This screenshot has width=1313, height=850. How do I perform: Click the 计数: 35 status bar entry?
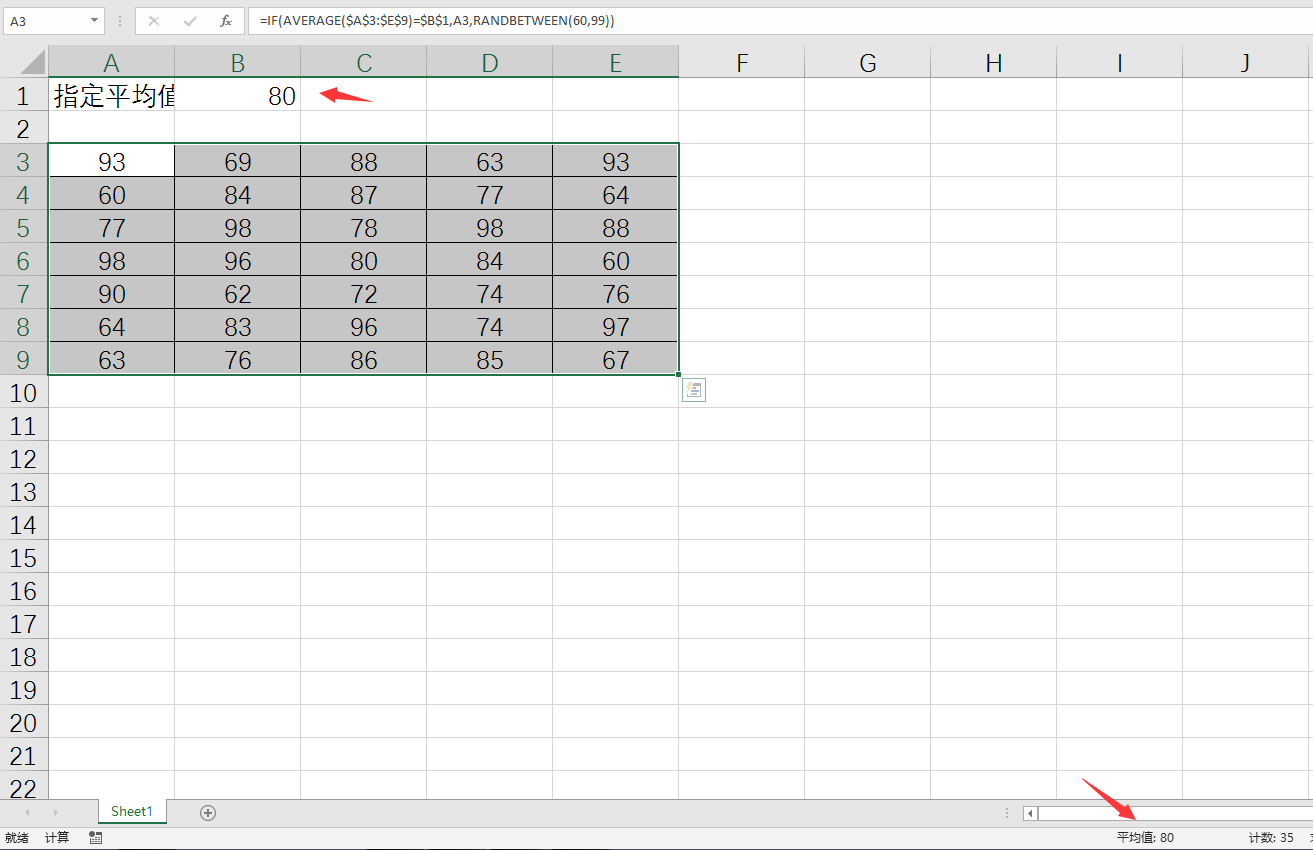pyautogui.click(x=1271, y=837)
